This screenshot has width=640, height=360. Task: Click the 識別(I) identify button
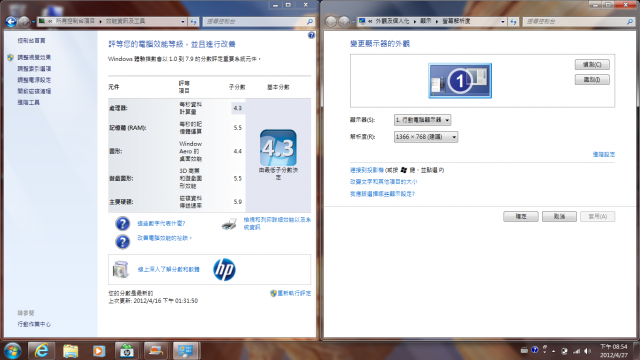click(x=592, y=80)
